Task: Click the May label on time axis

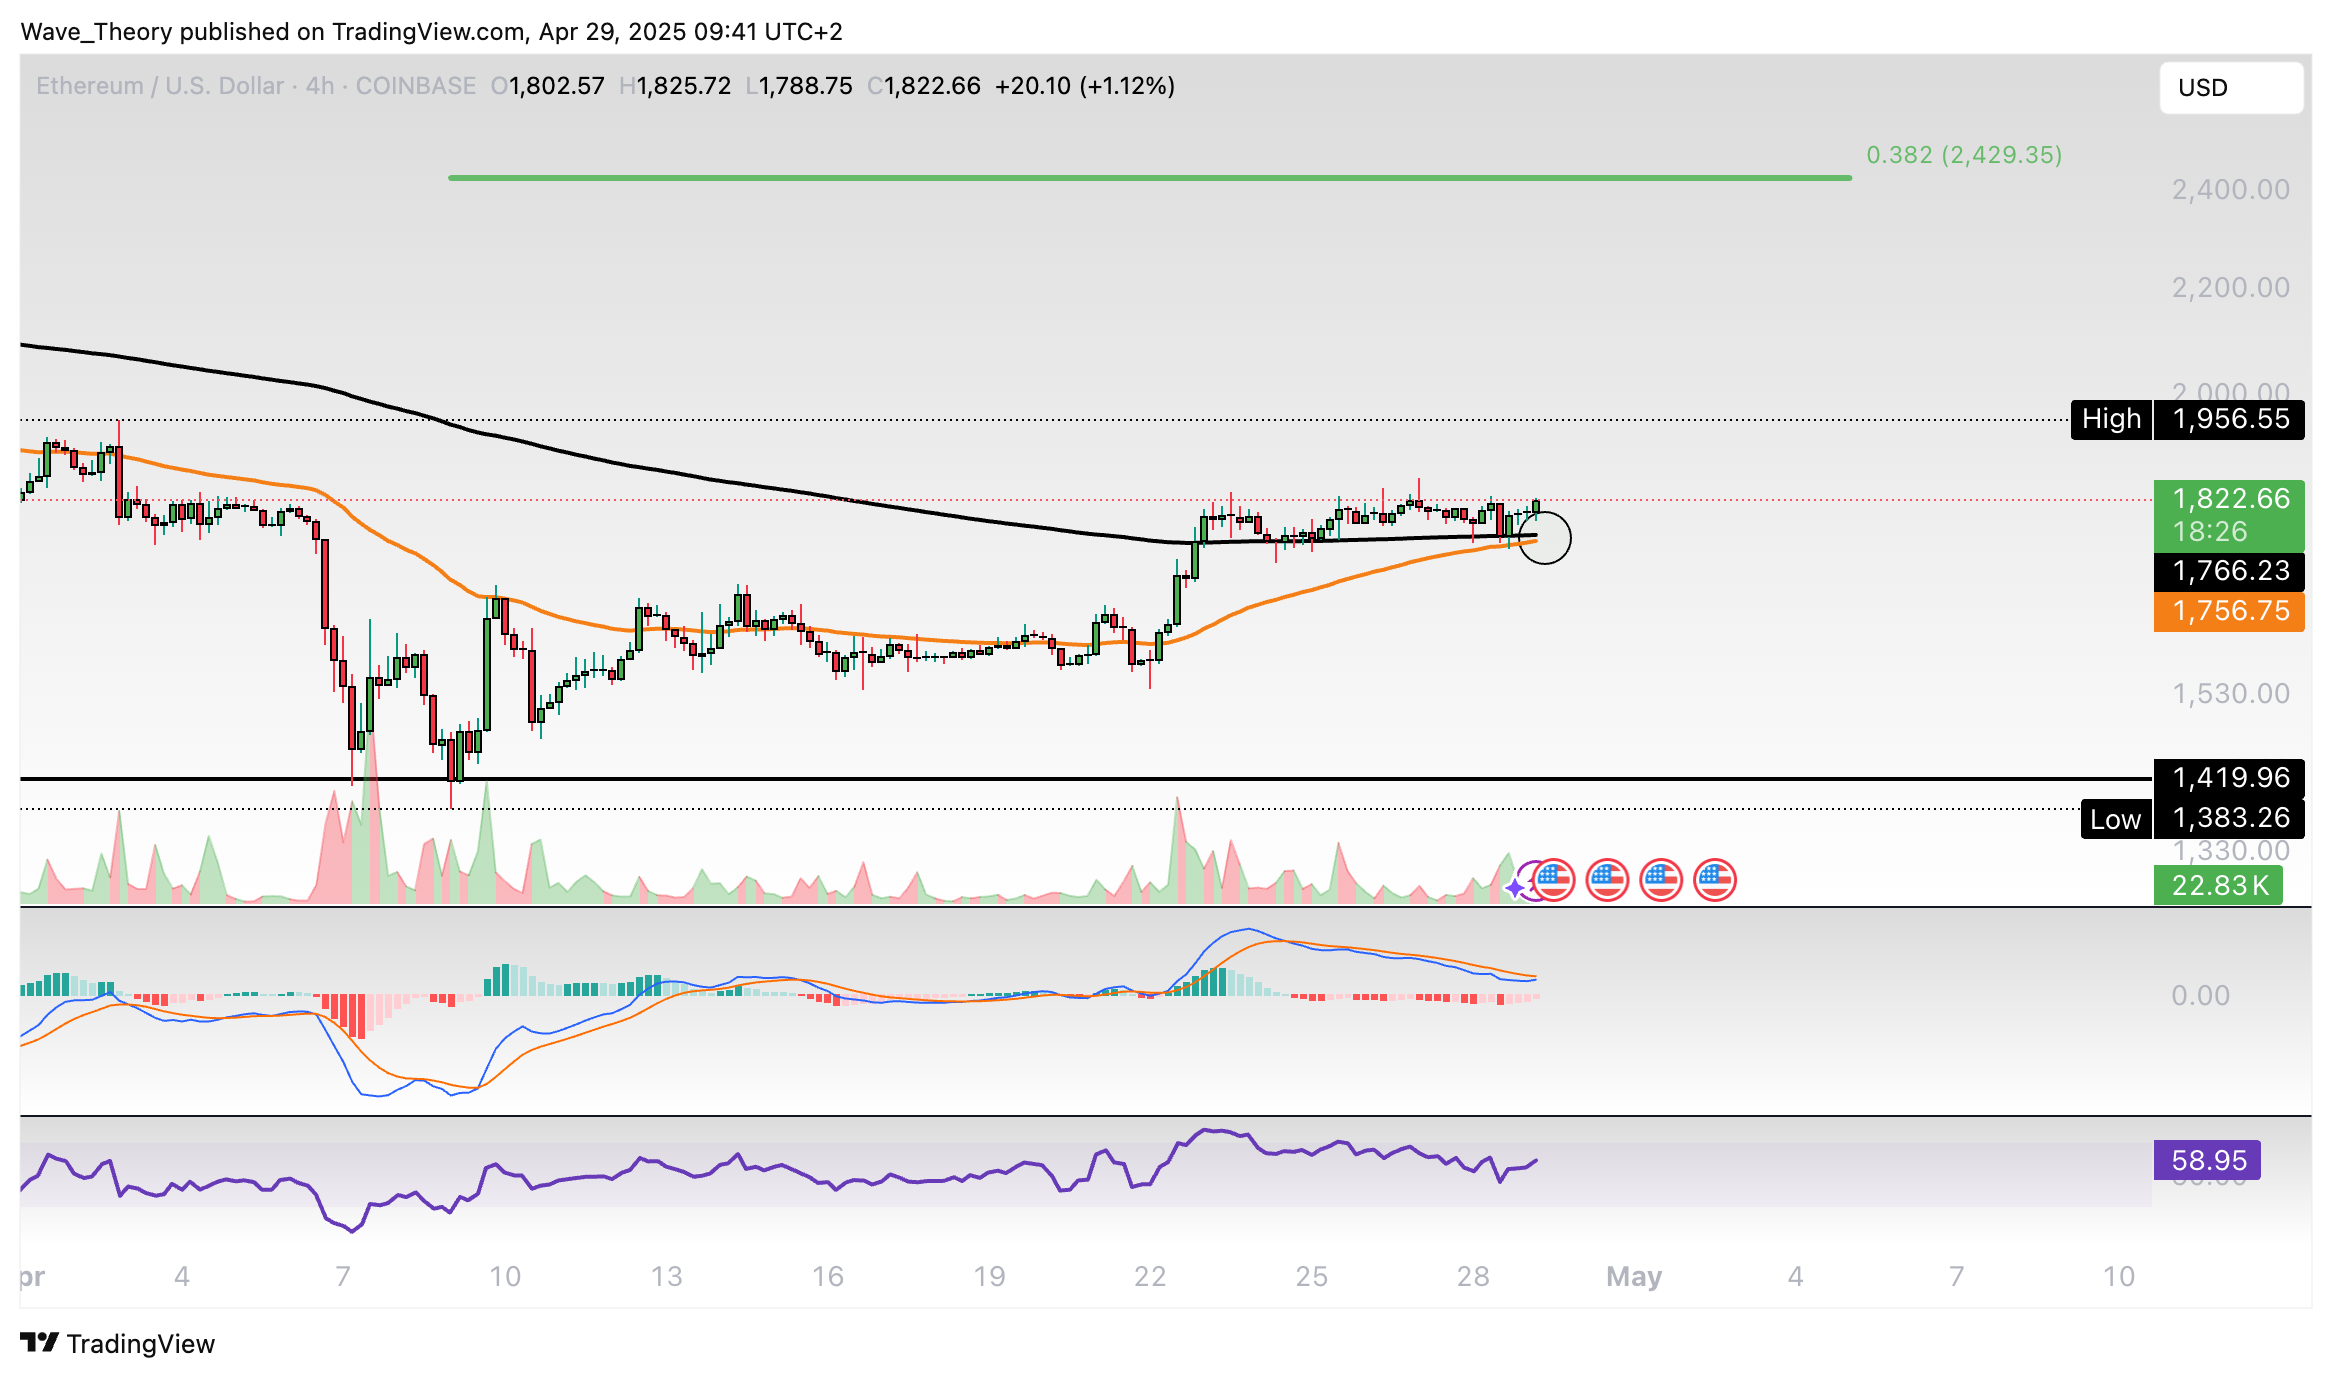Action: pos(1633,1276)
